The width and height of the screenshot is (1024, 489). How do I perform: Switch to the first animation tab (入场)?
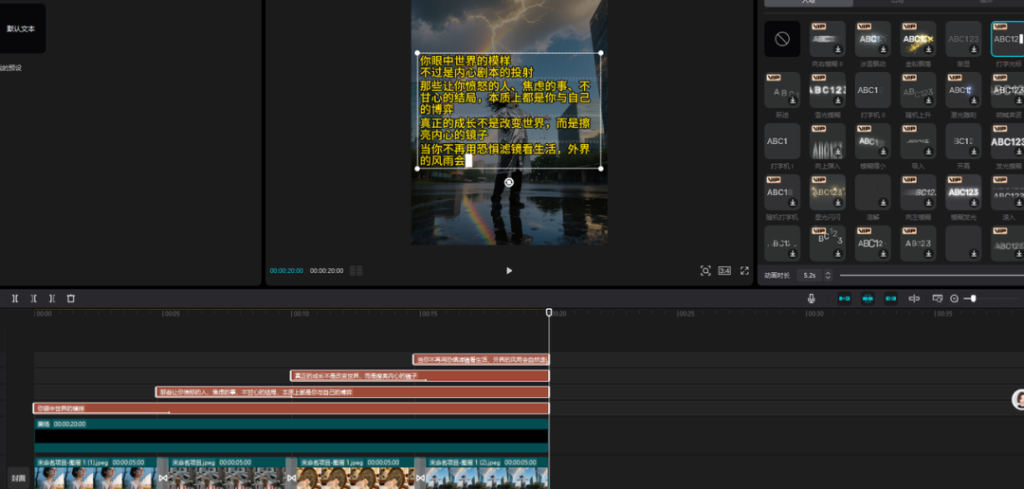(808, 3)
